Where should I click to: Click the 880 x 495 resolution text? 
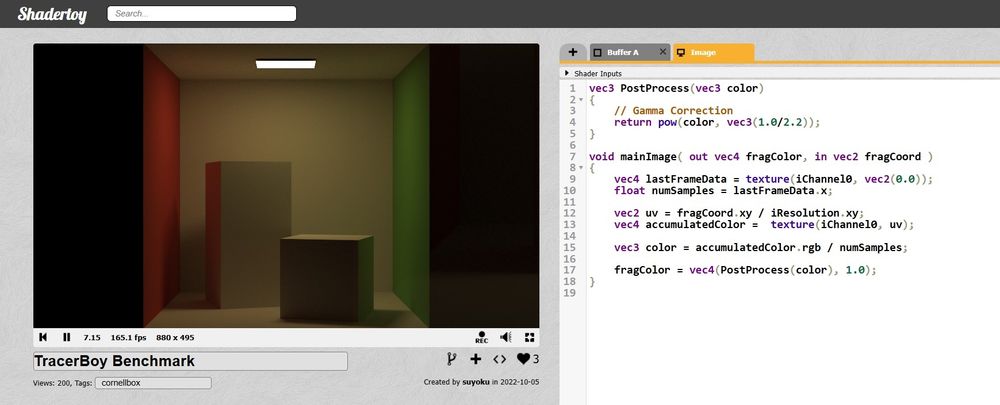[x=175, y=337]
